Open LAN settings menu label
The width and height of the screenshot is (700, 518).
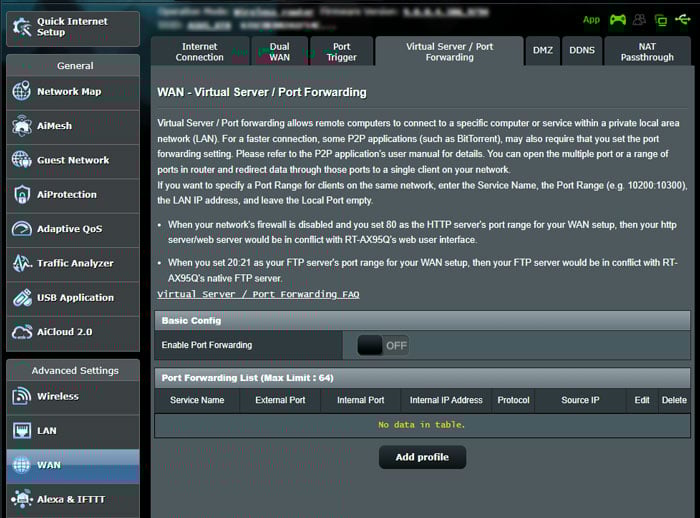(47, 431)
